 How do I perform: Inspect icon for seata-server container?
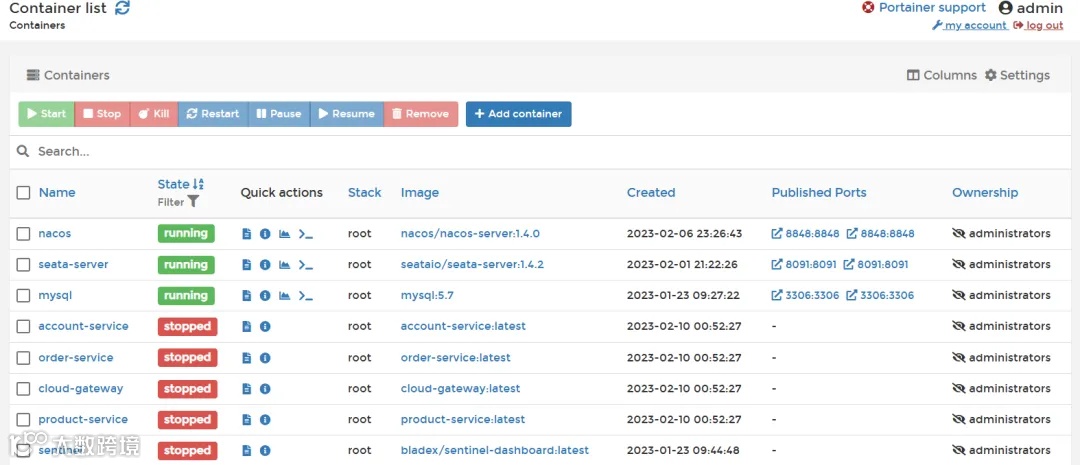pyautogui.click(x=265, y=265)
